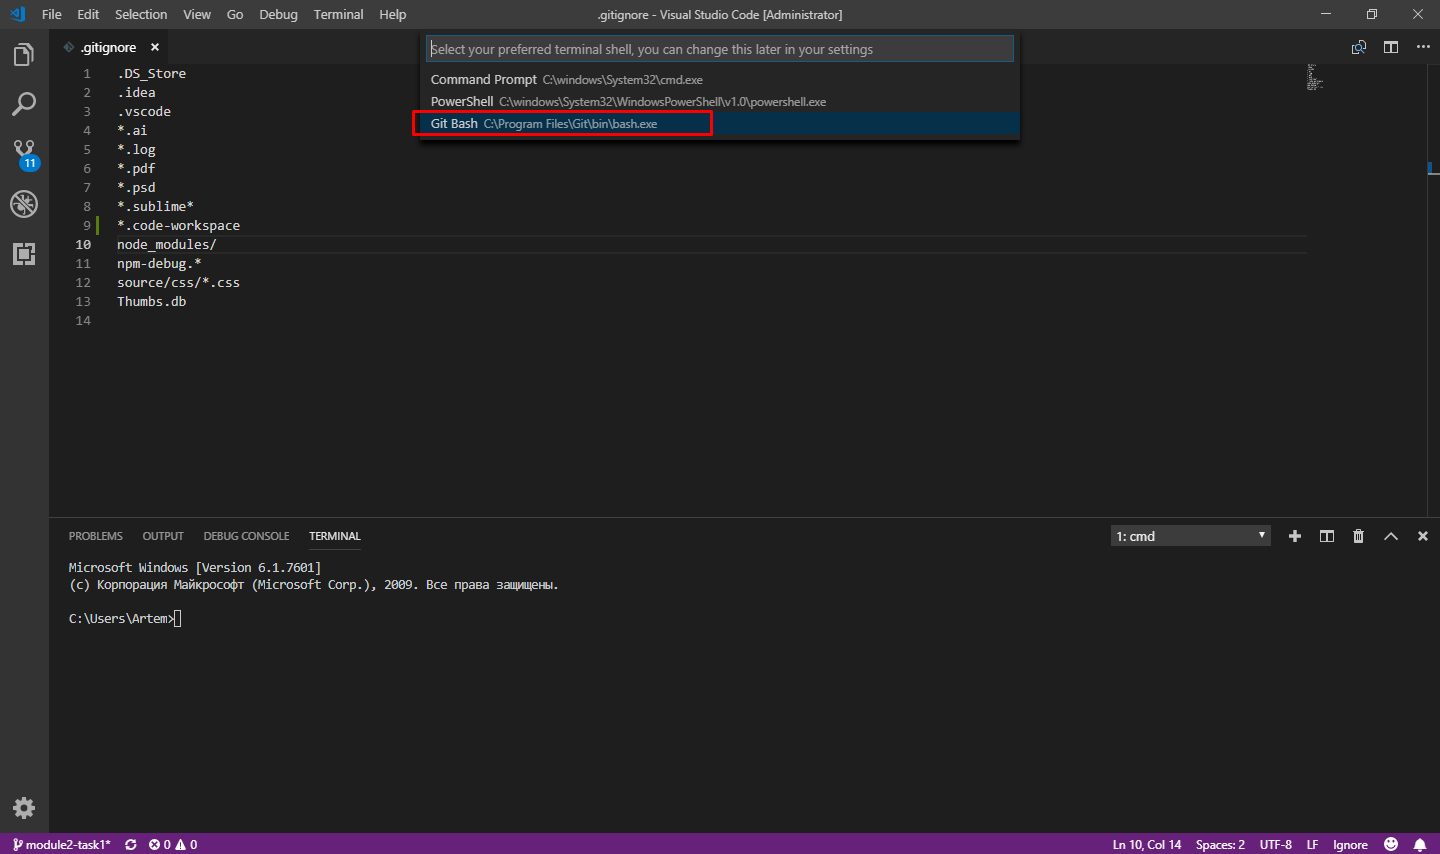Screen dimensions: 1440x854
Task: Open changes icon in editor toolbar
Action: (1359, 47)
